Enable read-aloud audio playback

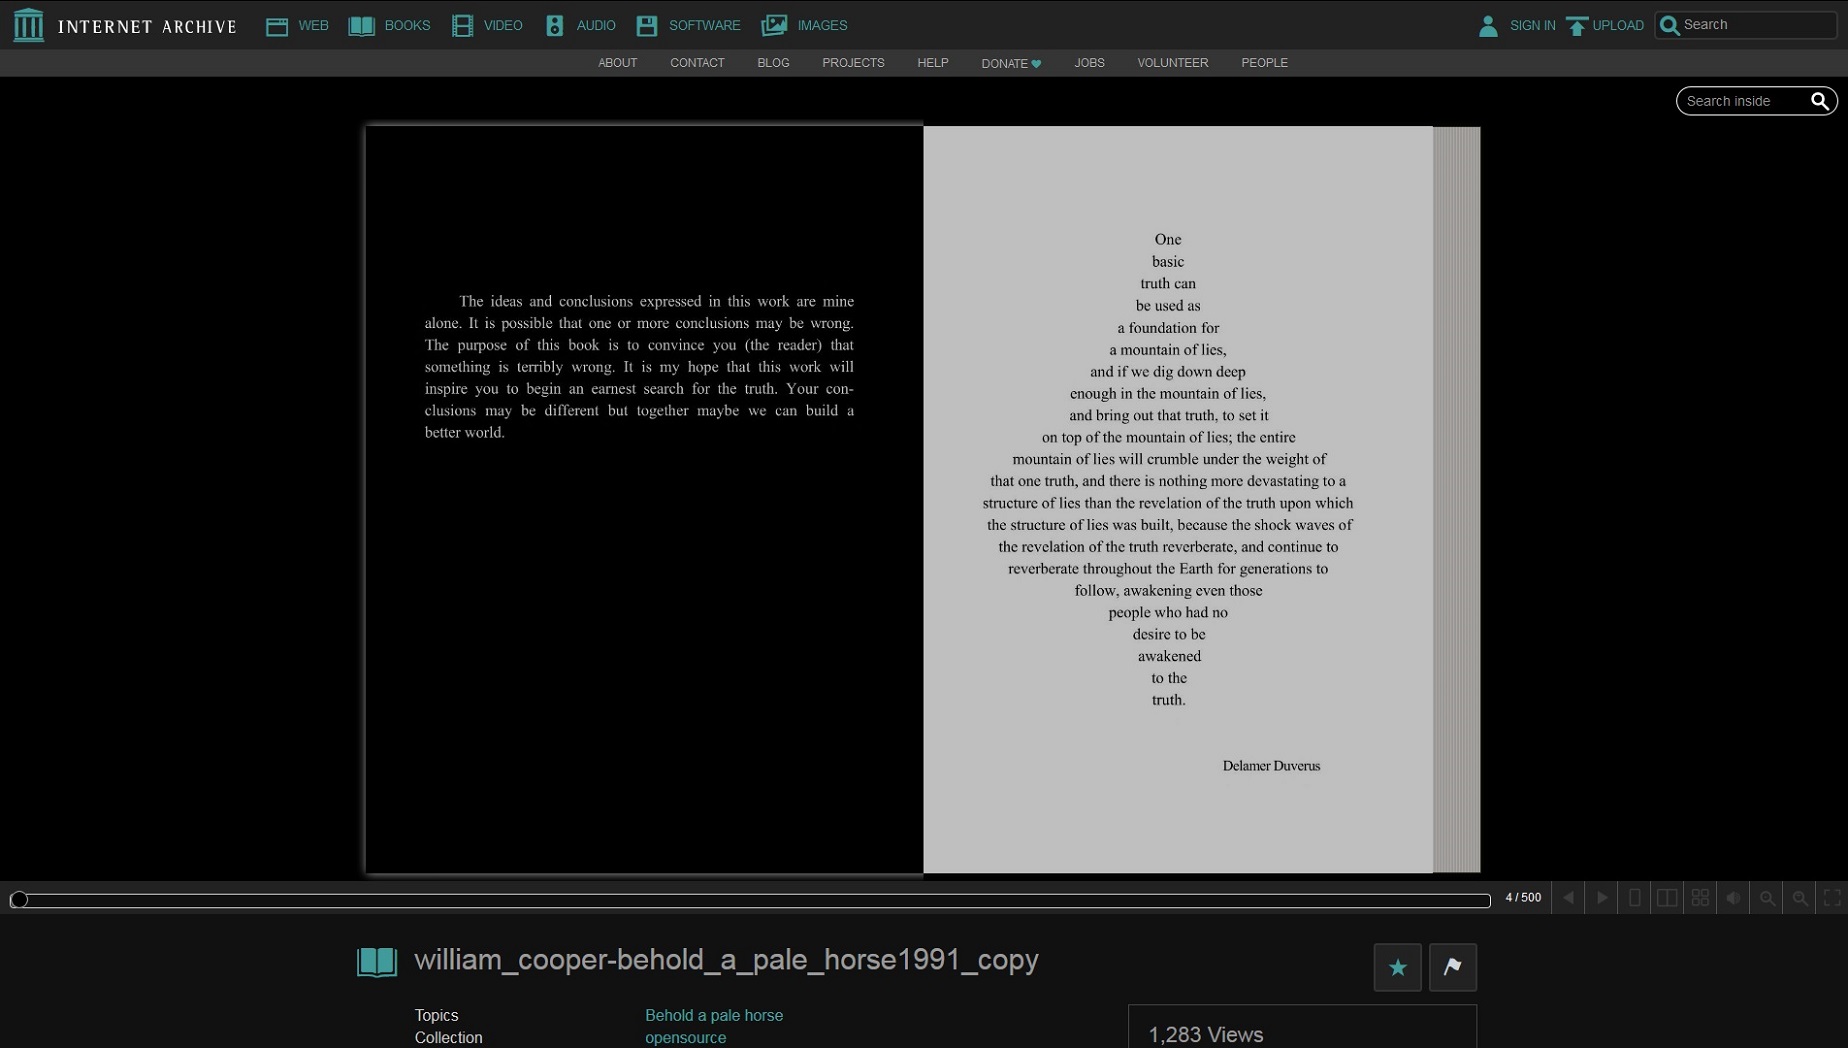pyautogui.click(x=1733, y=897)
